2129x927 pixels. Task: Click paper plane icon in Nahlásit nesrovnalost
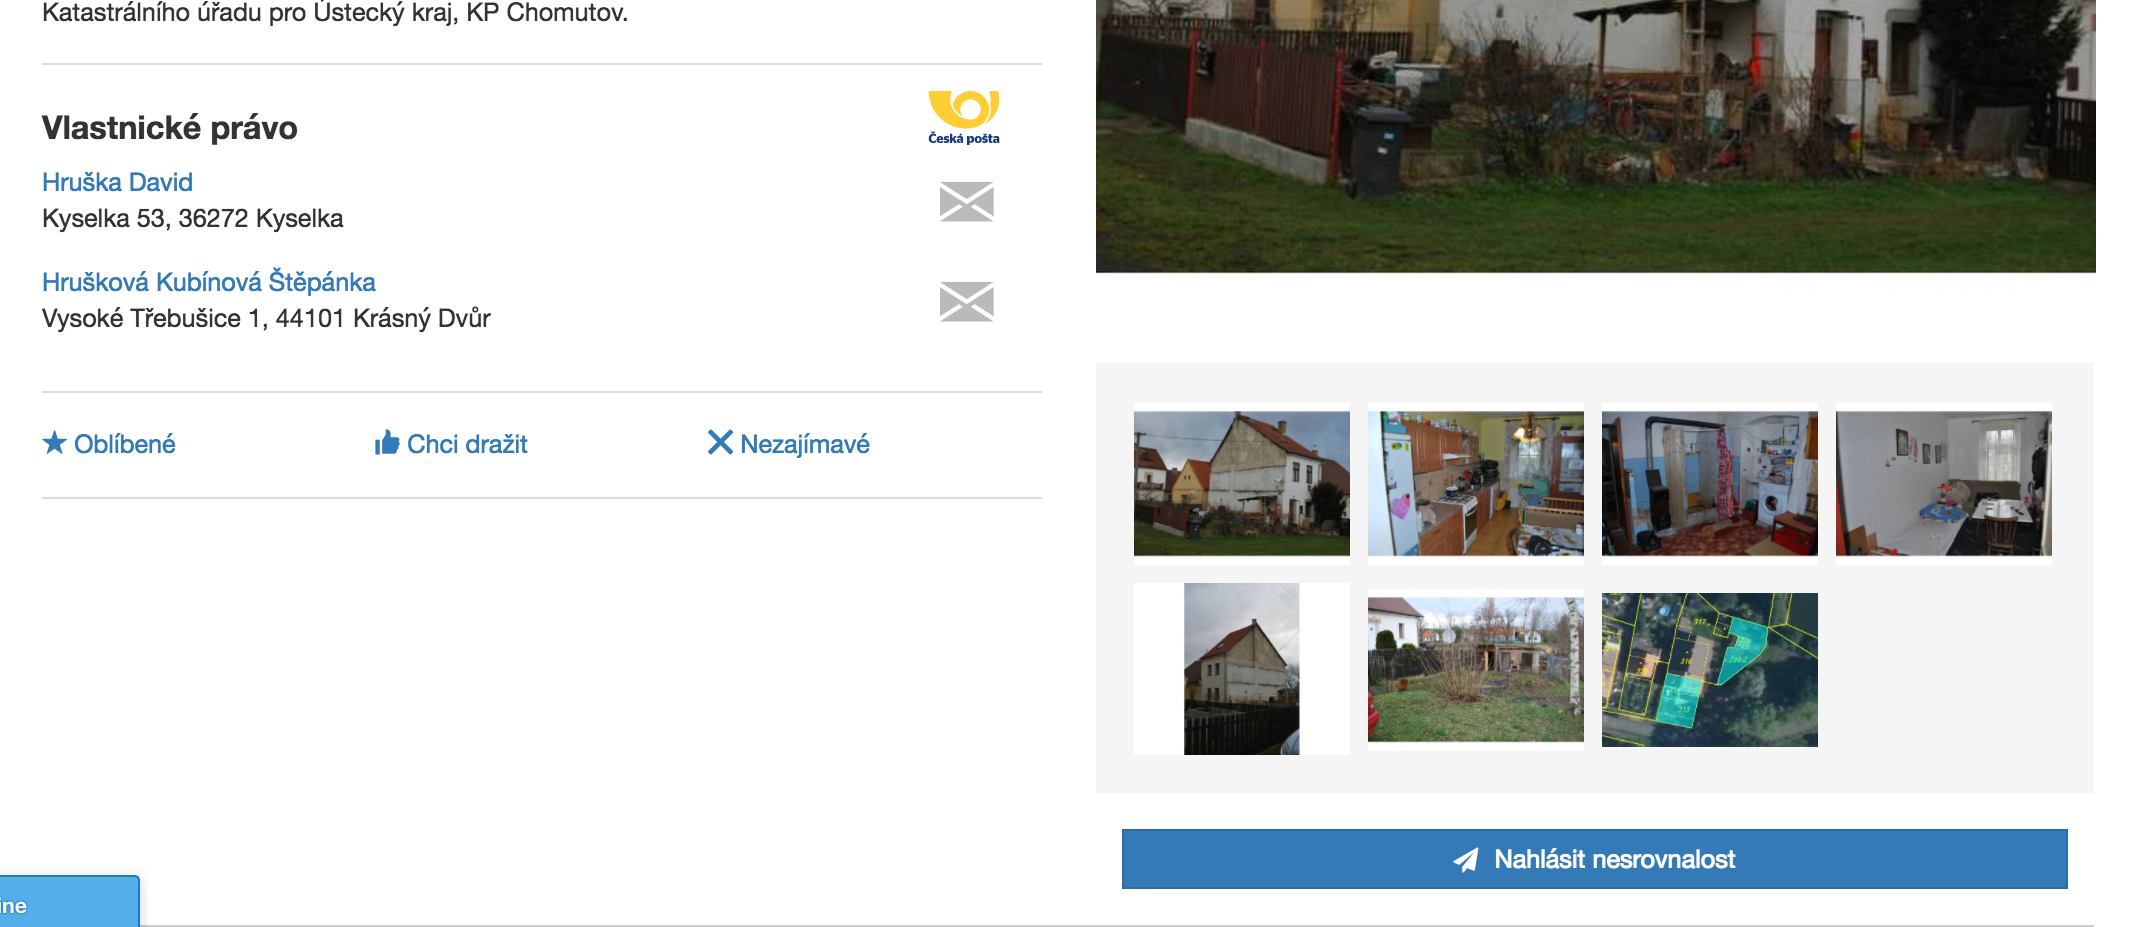tap(1466, 860)
